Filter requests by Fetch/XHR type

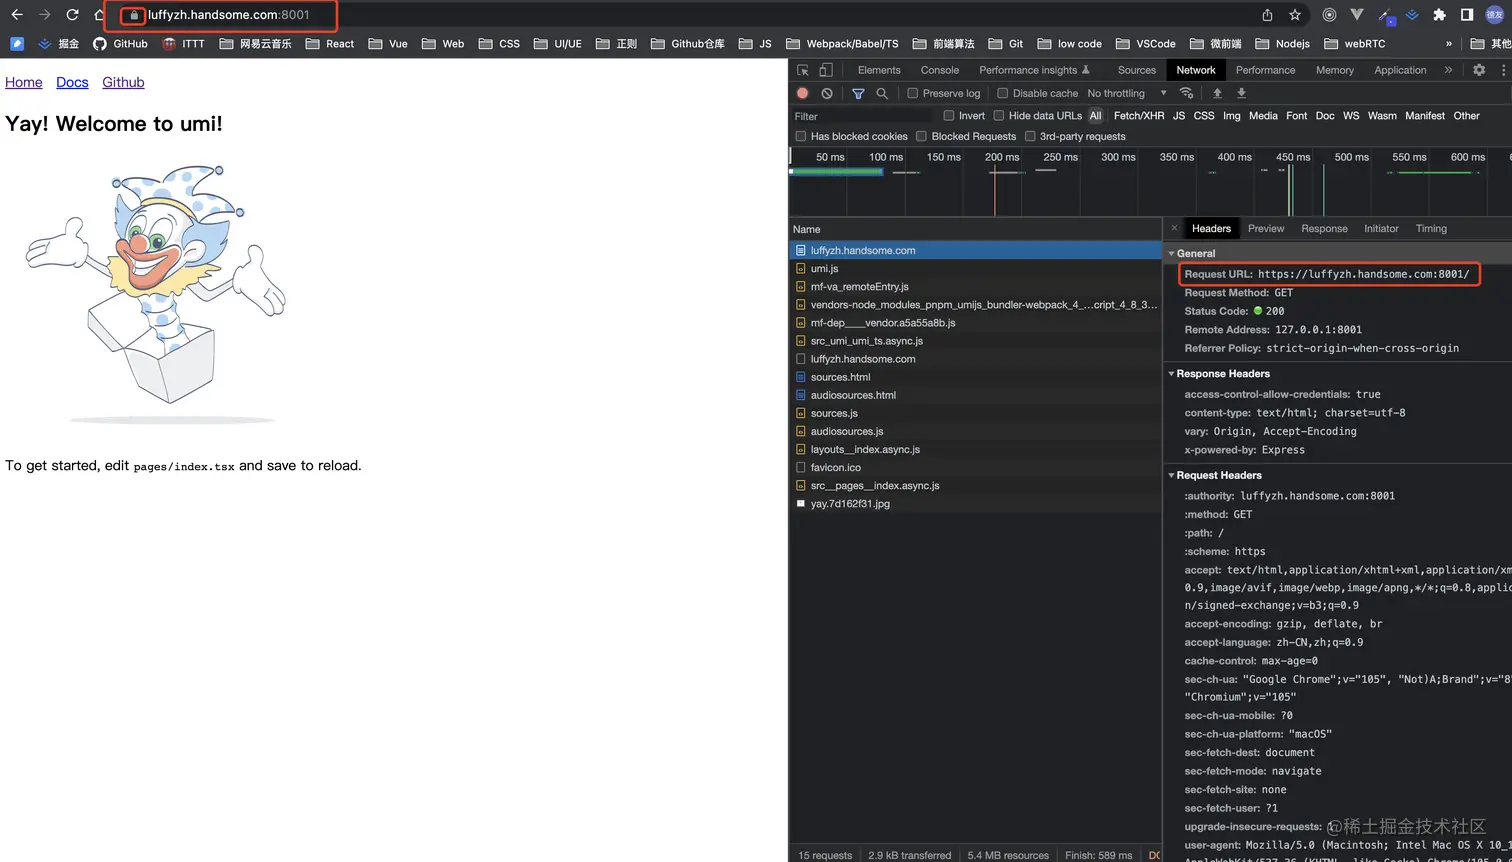[1139, 116]
